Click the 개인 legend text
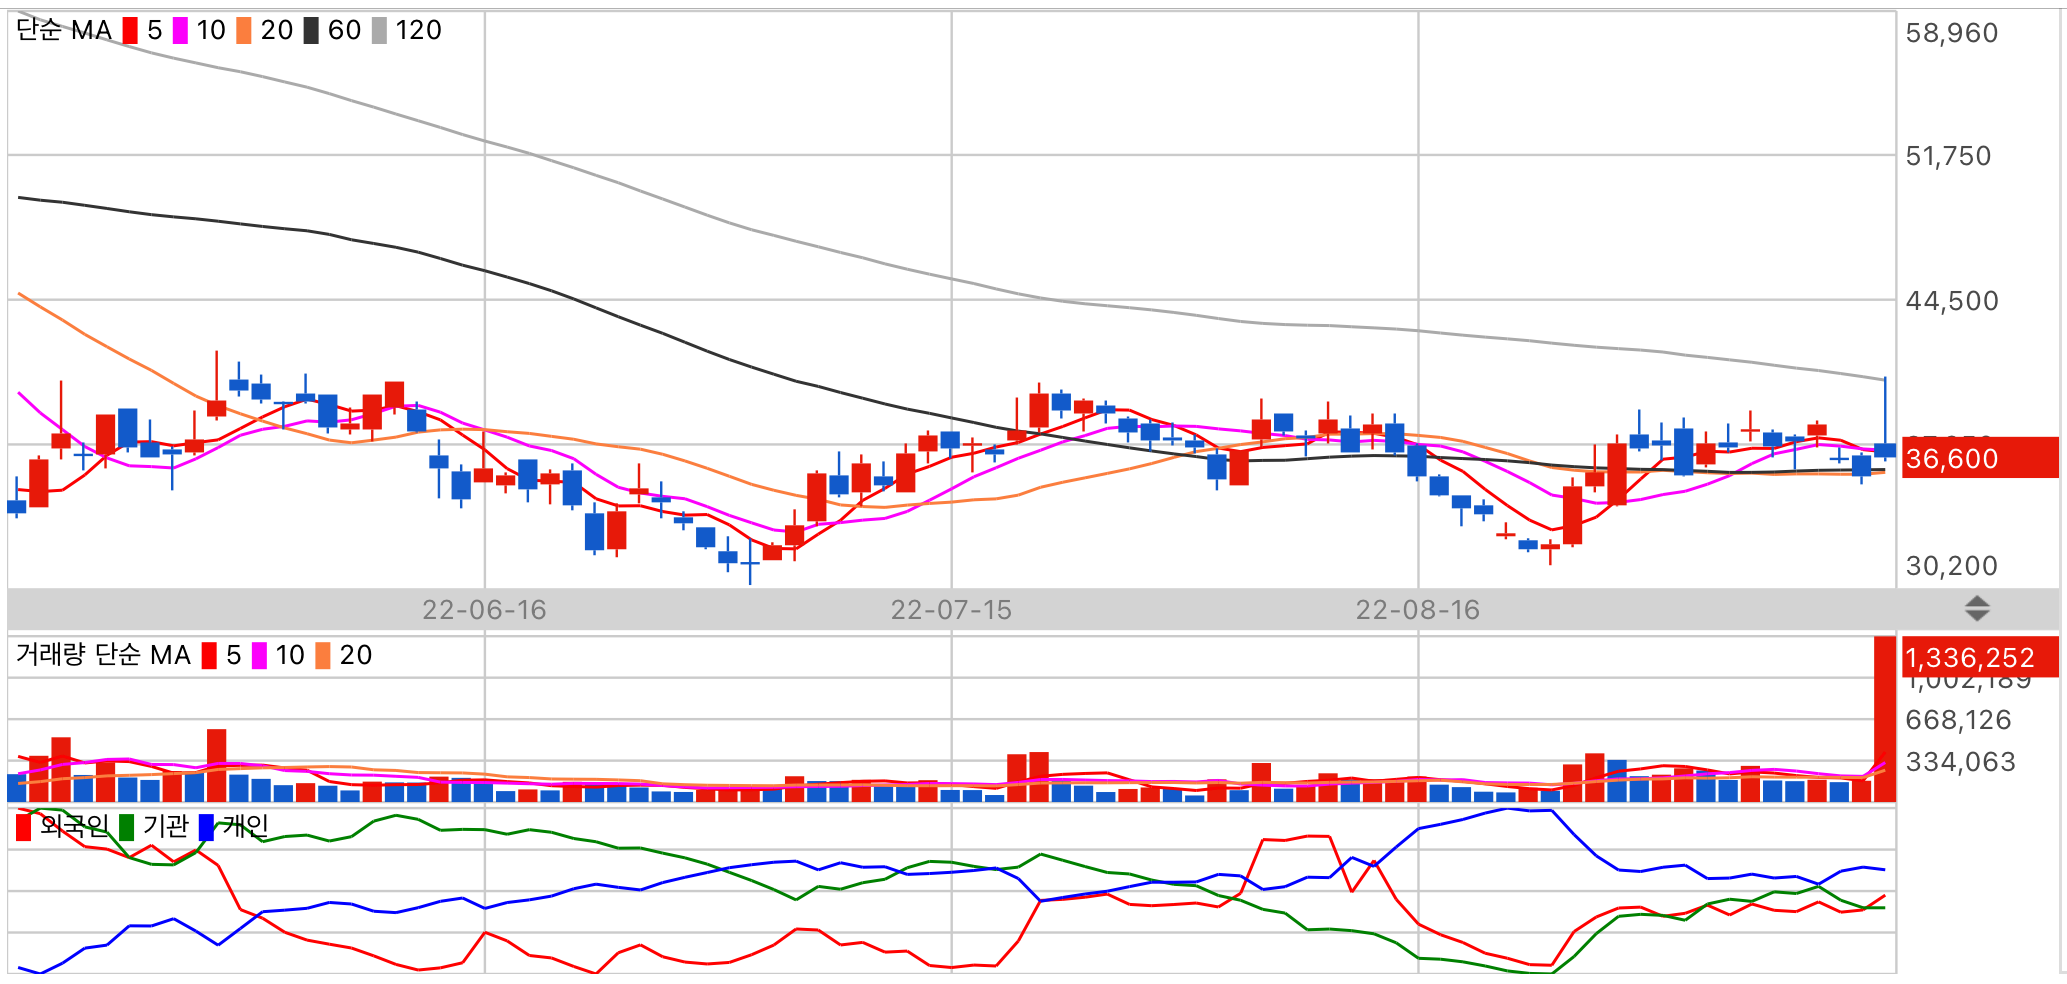The image size is (2067, 984). pyautogui.click(x=245, y=826)
